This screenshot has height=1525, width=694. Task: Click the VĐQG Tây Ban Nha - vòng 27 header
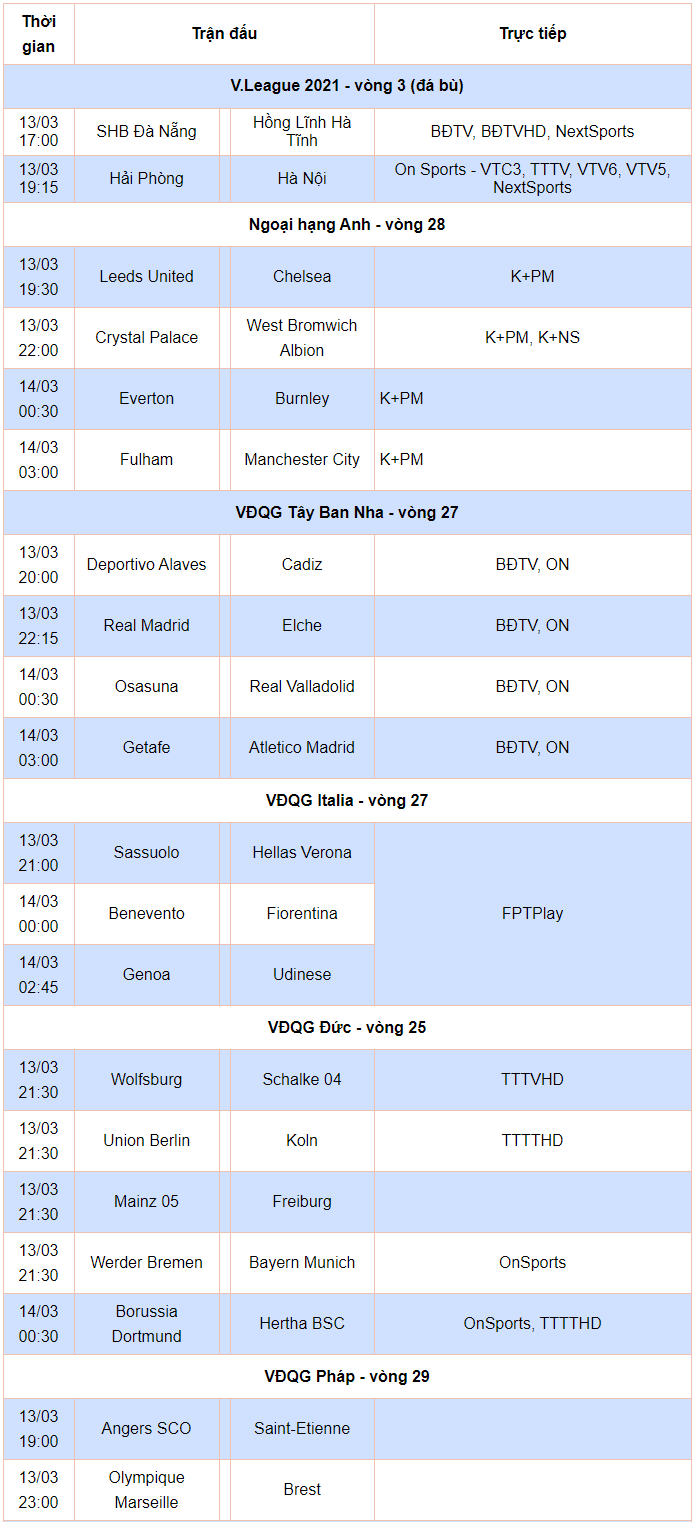coord(347,513)
